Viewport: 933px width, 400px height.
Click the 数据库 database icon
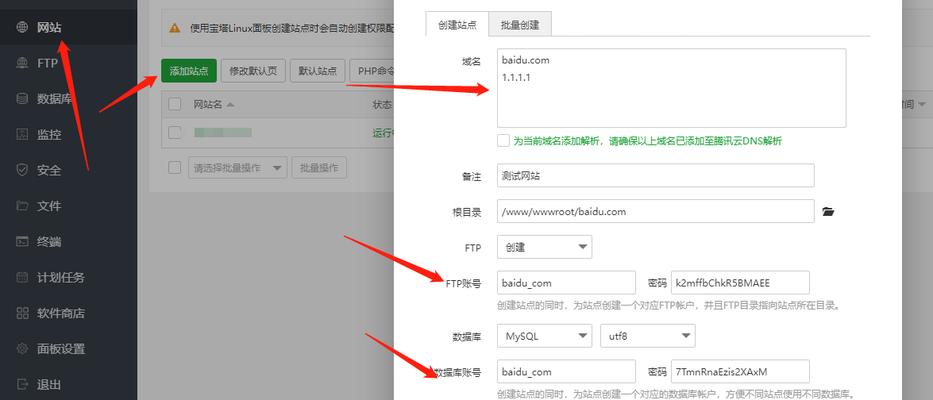(x=22, y=99)
